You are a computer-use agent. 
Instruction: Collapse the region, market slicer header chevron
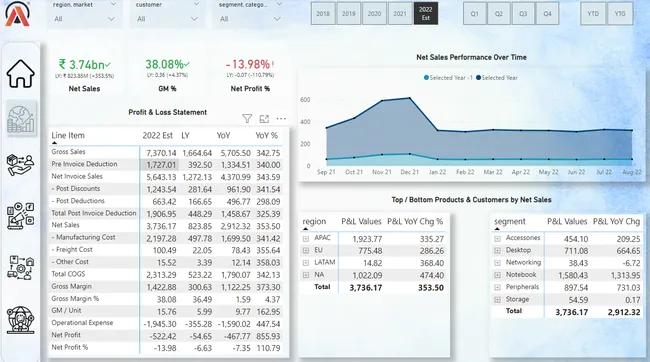click(x=113, y=5)
